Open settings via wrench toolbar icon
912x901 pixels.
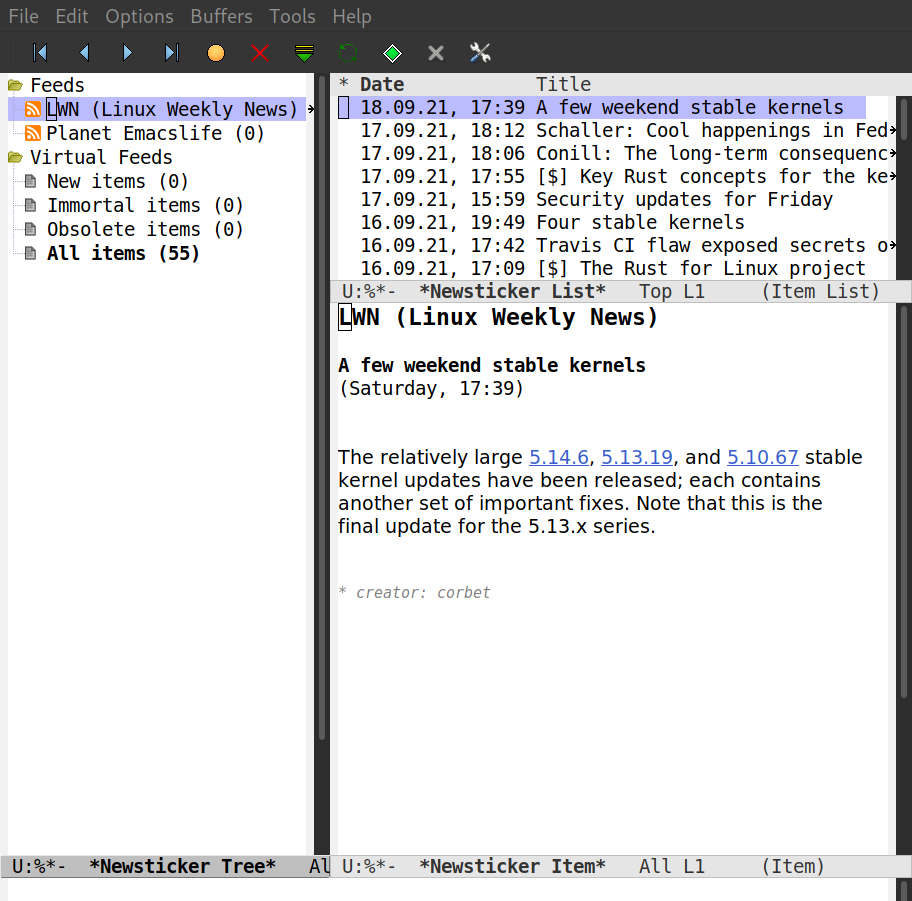tap(480, 53)
